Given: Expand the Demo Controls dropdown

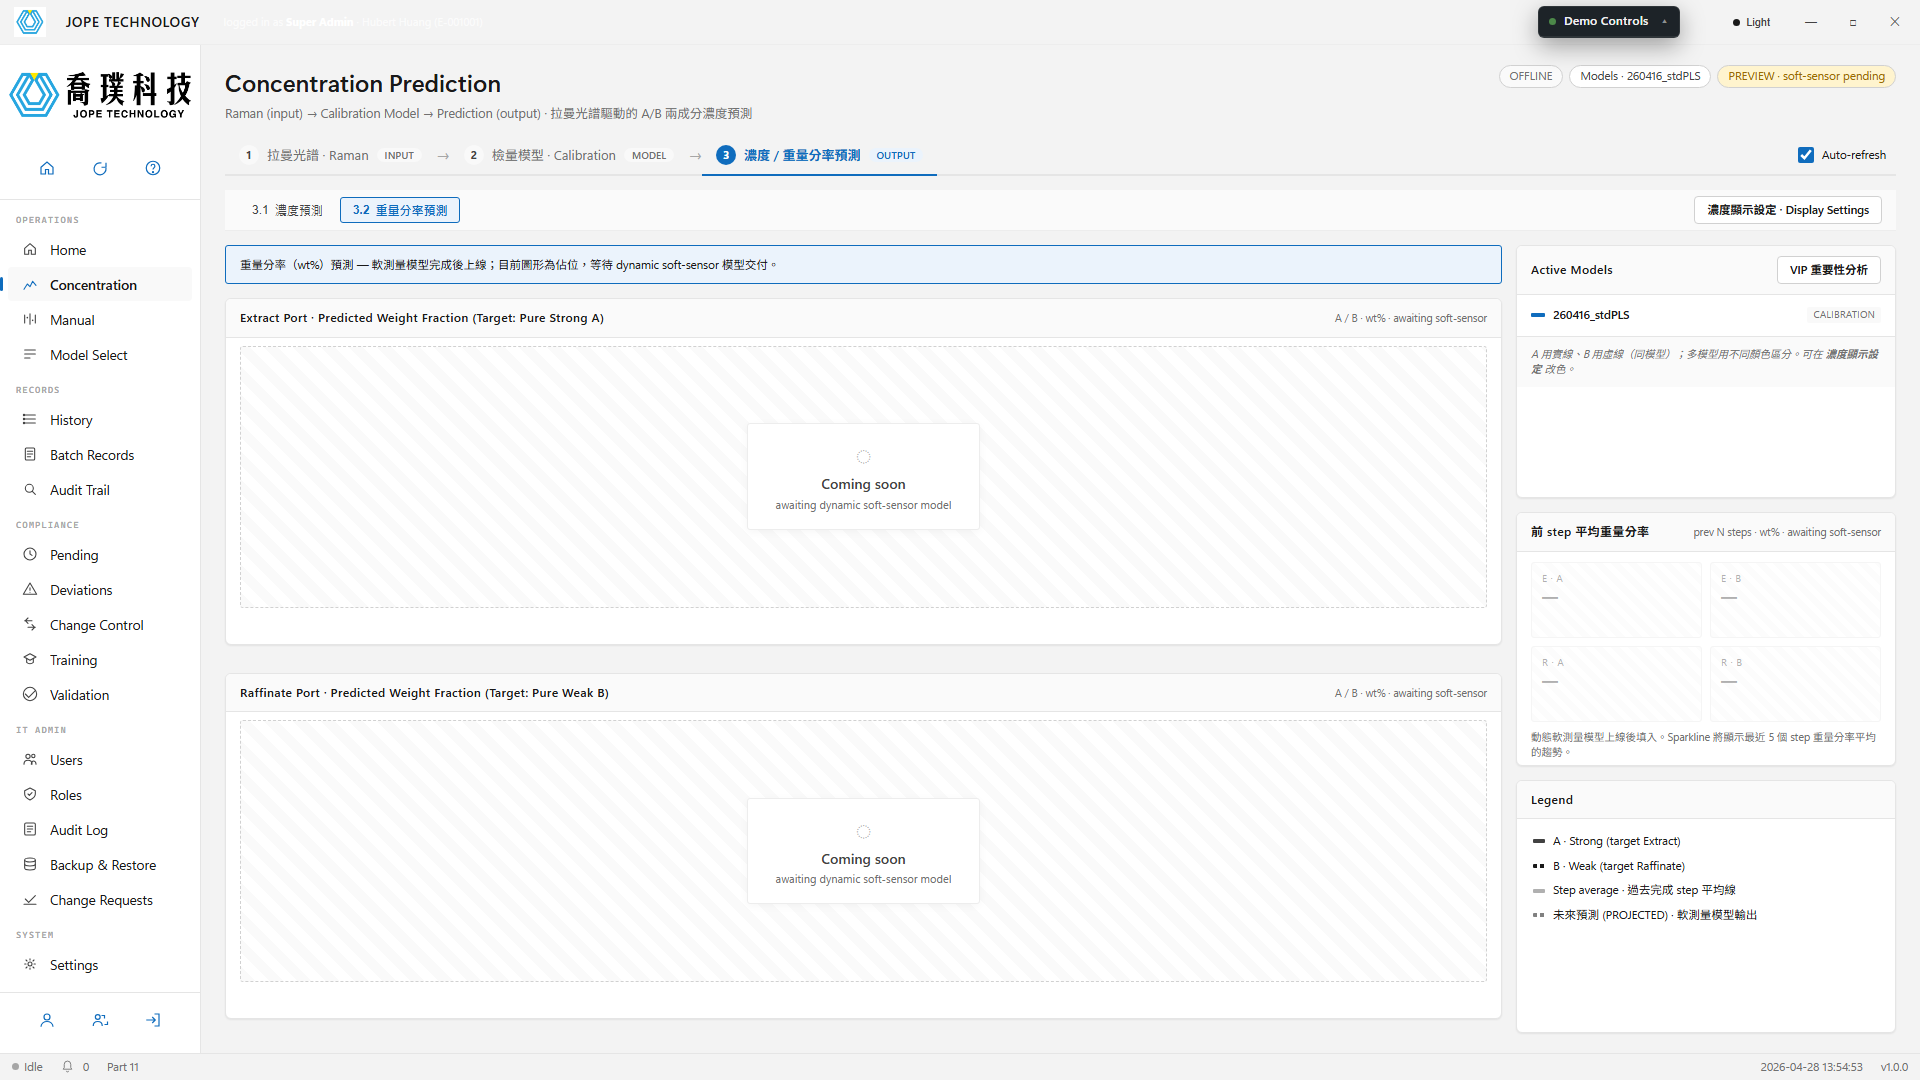Looking at the screenshot, I should pyautogui.click(x=1608, y=21).
